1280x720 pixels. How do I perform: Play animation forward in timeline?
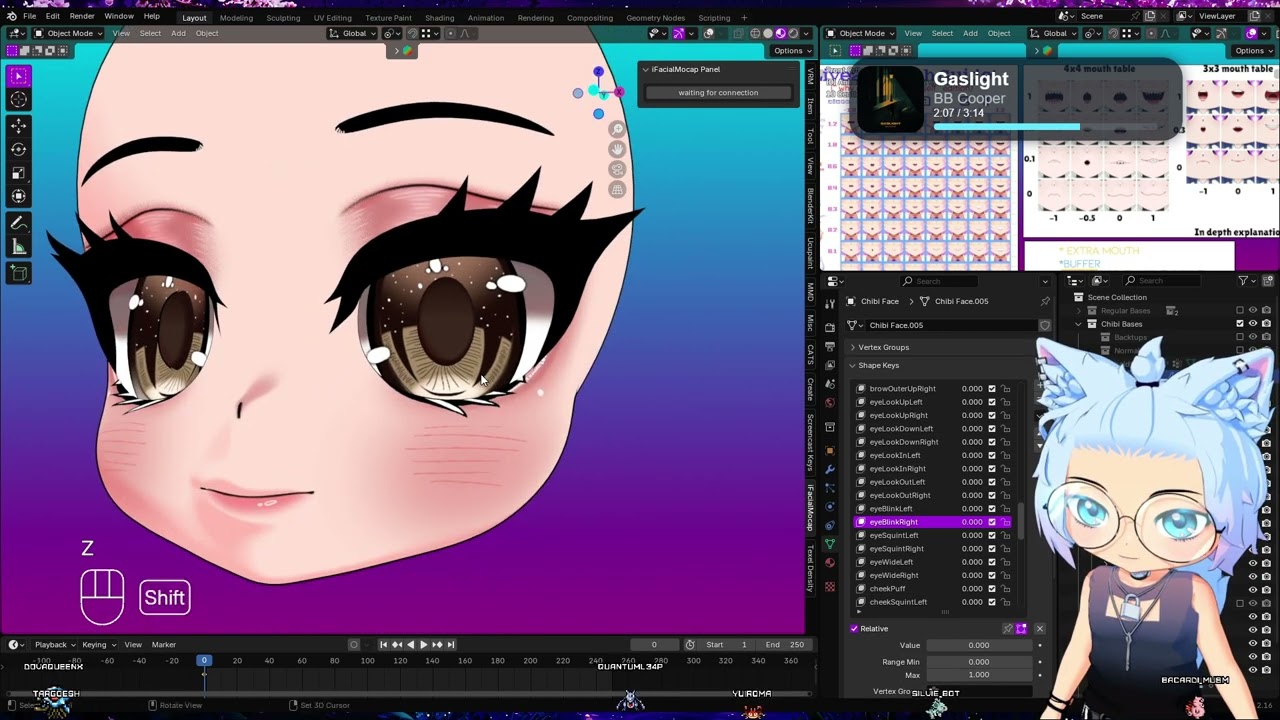coord(423,645)
